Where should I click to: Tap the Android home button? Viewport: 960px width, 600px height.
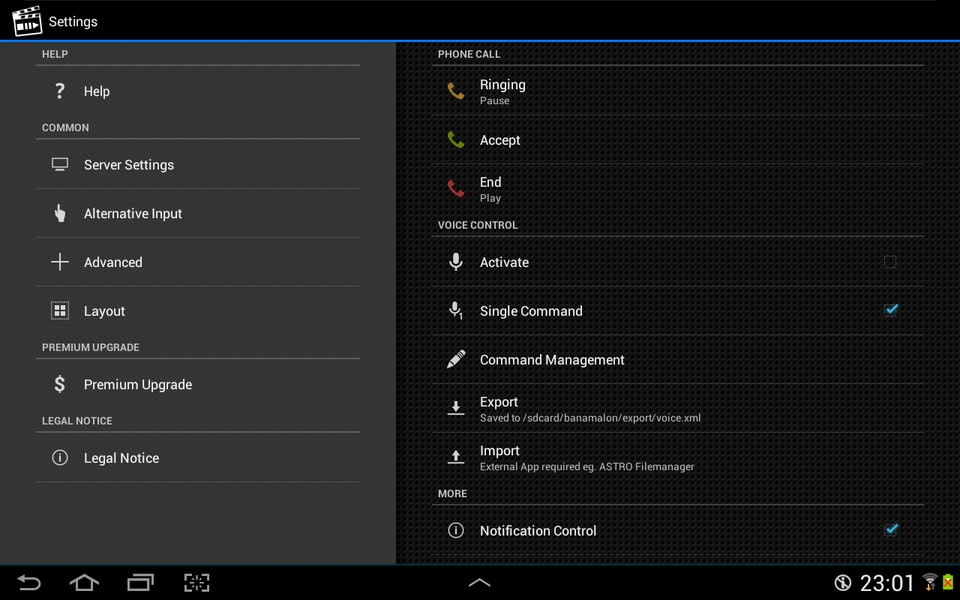pyautogui.click(x=84, y=582)
